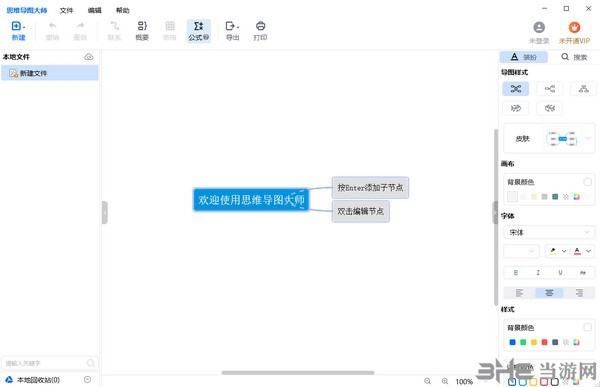Select the left-facing fishbone layout icon
Viewport: 600px width, 387px height.
[x=549, y=108]
